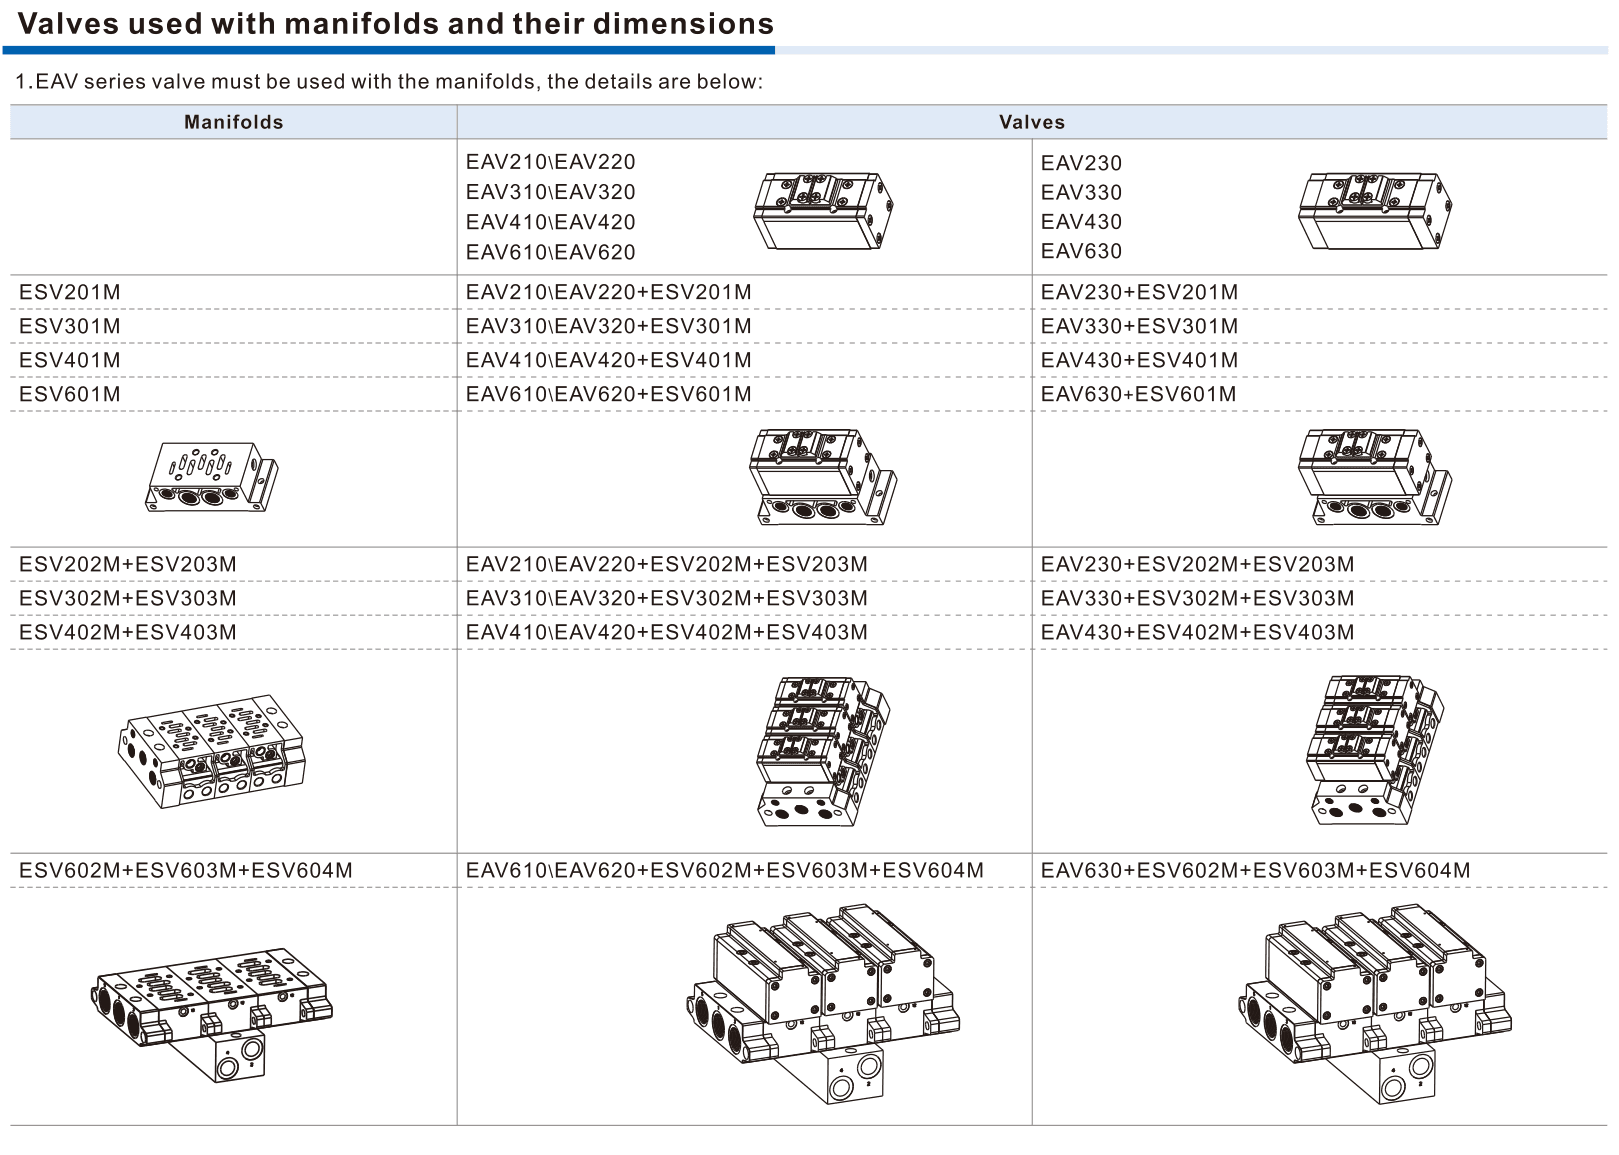Select the 'EAV330+ESV302M+ESV303M' cell
The width and height of the screenshot is (1619, 1155).
coord(1320,598)
